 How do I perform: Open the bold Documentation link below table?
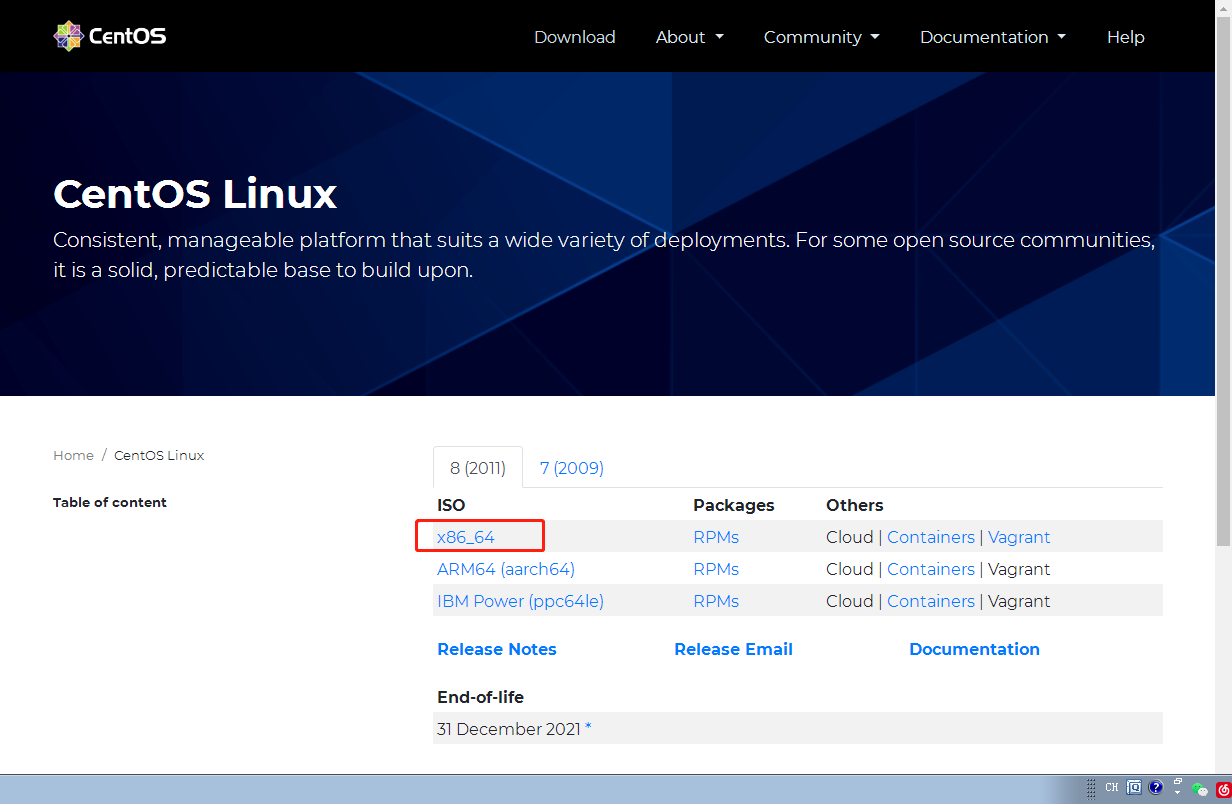(x=974, y=649)
